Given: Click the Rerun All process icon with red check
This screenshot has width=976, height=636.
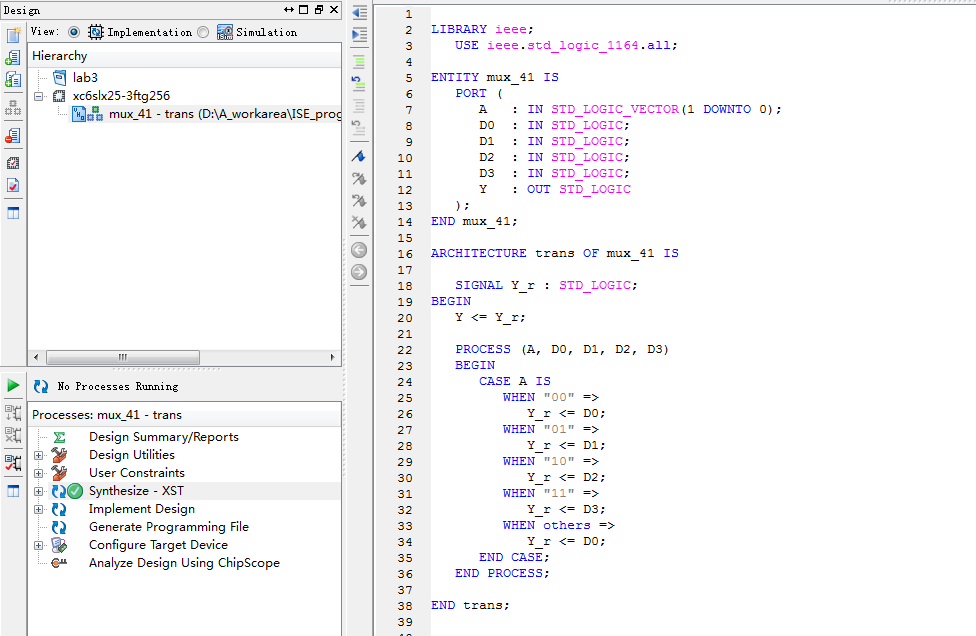Looking at the screenshot, I should pyautogui.click(x=13, y=463).
